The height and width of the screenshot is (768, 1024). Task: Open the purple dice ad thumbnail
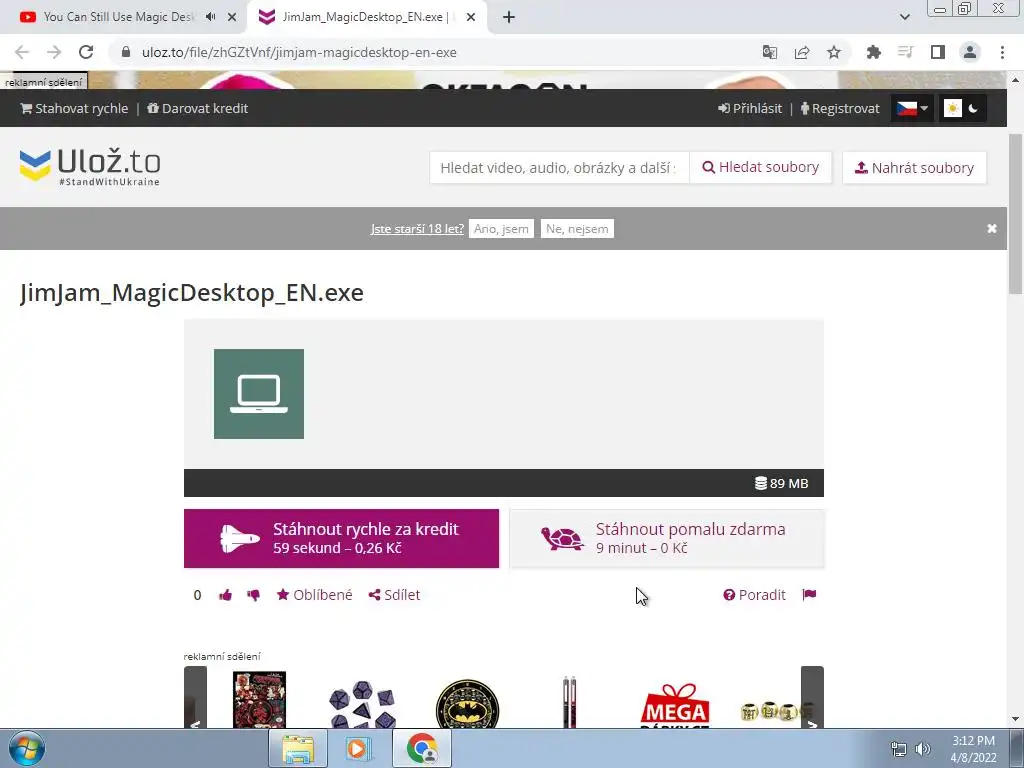[x=362, y=704]
